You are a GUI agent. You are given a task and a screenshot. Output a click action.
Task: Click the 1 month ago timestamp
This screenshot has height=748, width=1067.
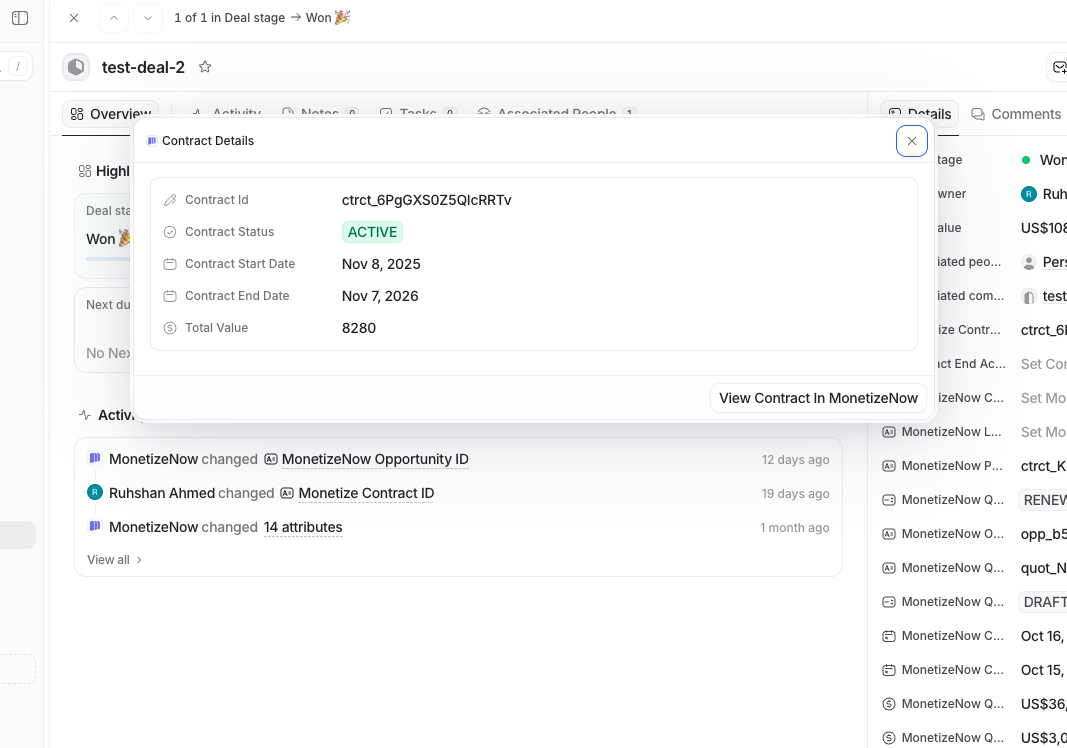(795, 527)
